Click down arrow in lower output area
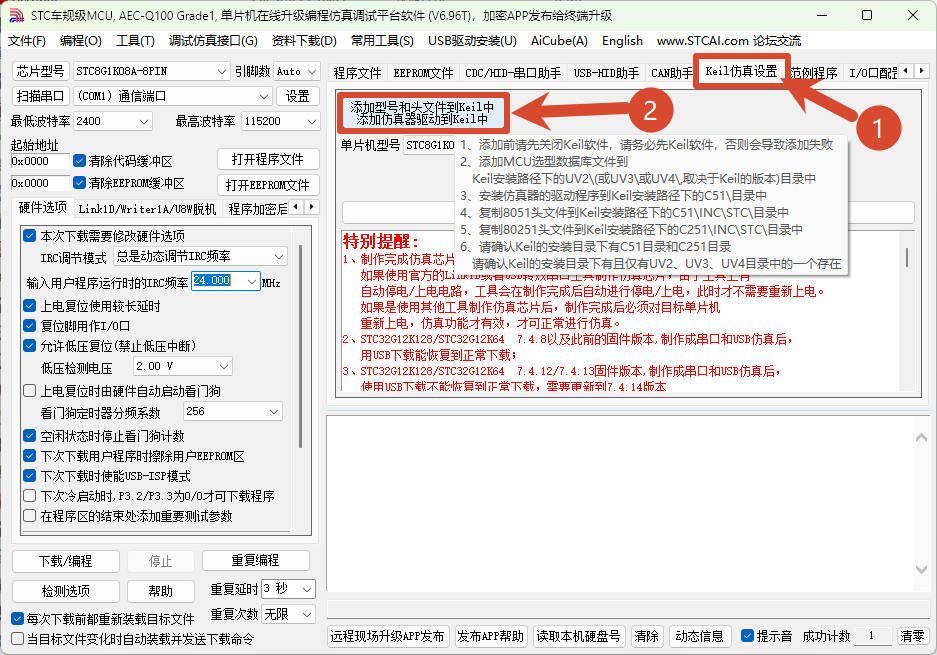Screen dimensions: 937x655 click(921, 570)
